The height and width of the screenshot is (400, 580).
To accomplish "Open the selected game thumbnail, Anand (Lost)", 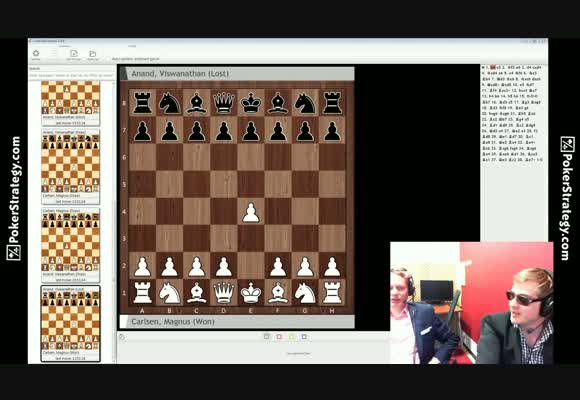I will click(70, 323).
